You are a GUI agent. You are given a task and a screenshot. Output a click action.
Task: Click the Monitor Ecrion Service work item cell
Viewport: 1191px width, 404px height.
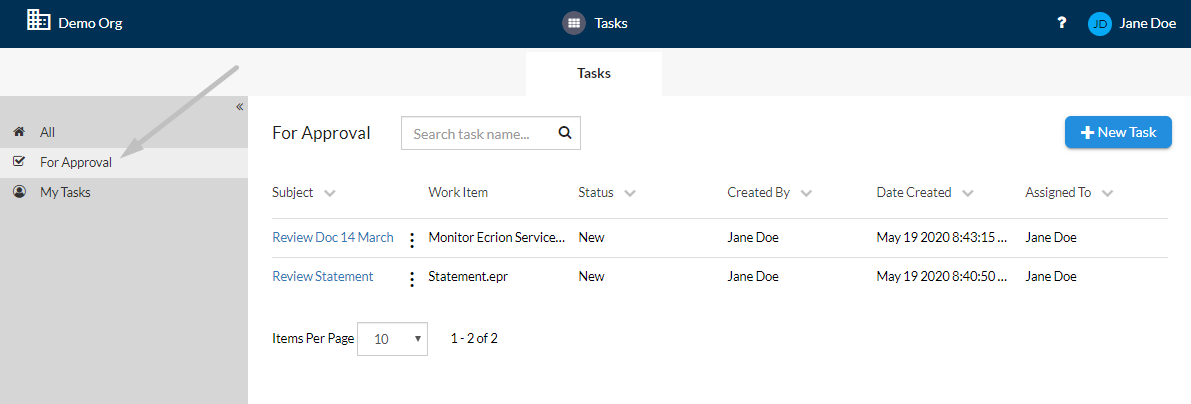(497, 237)
